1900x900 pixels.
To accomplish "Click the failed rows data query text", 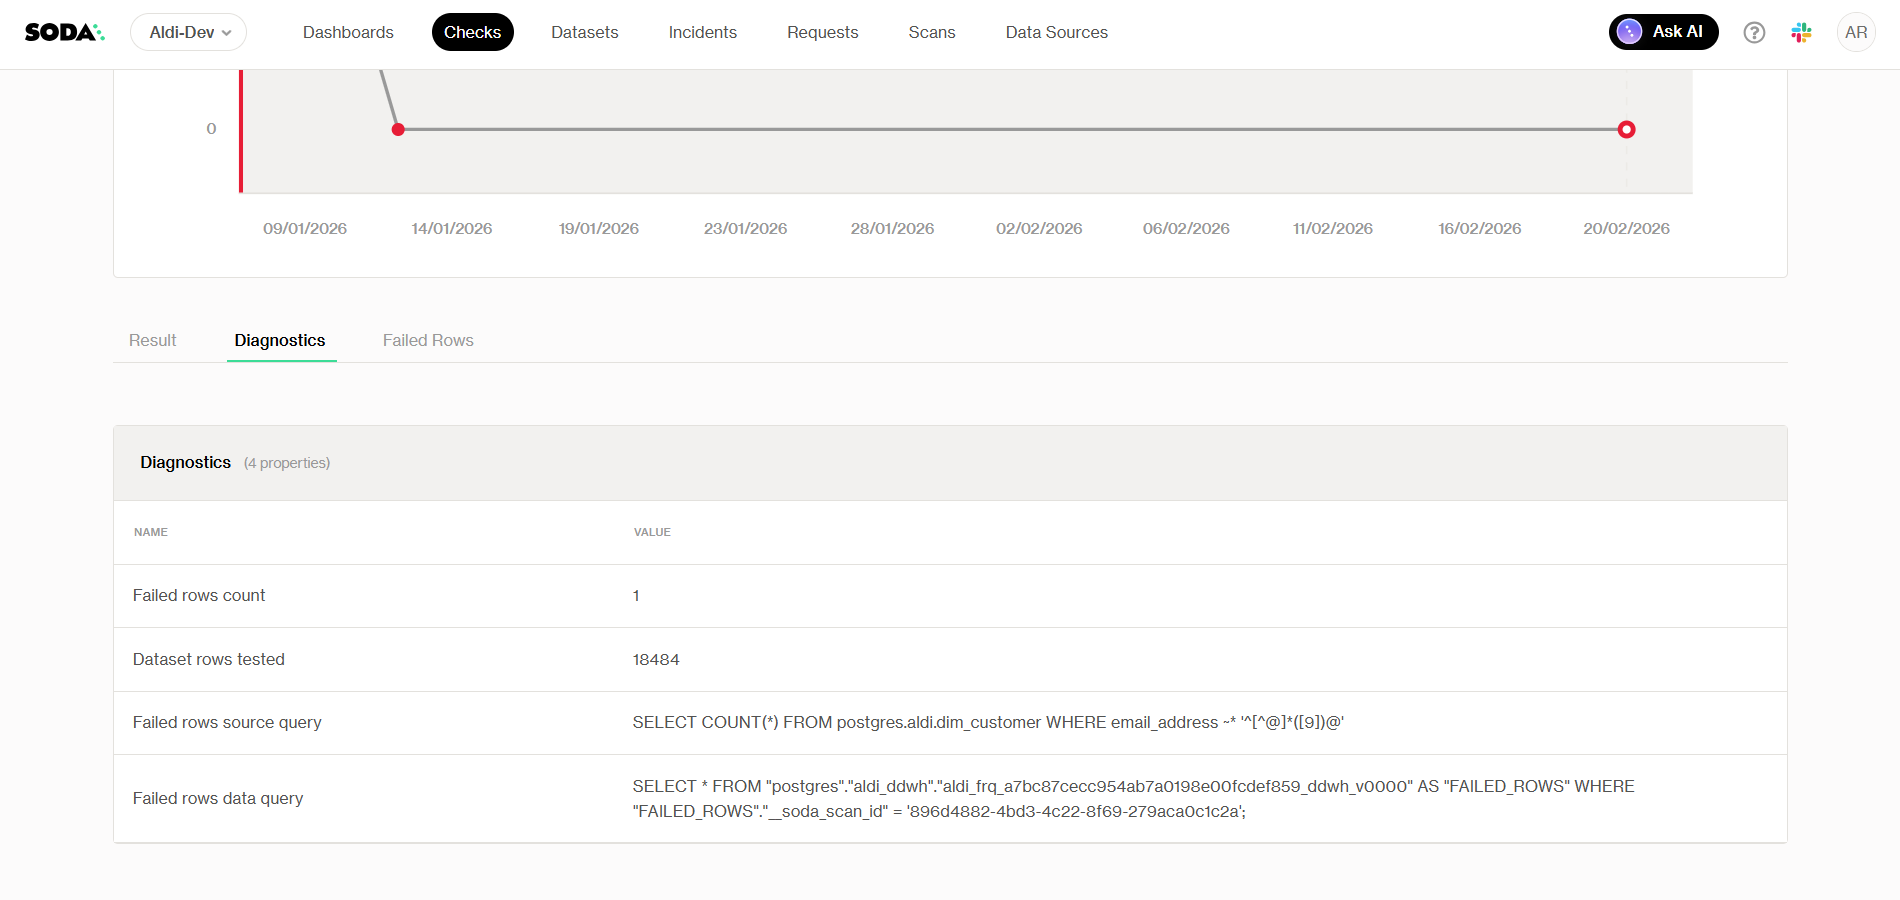I will pyautogui.click(x=1132, y=798).
